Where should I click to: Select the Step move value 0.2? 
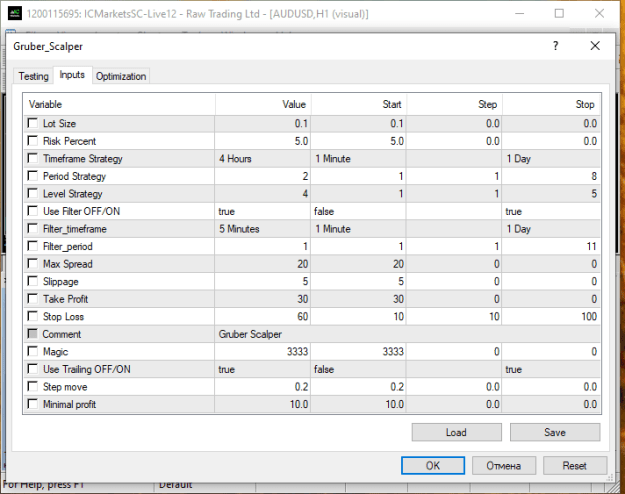coord(263,387)
